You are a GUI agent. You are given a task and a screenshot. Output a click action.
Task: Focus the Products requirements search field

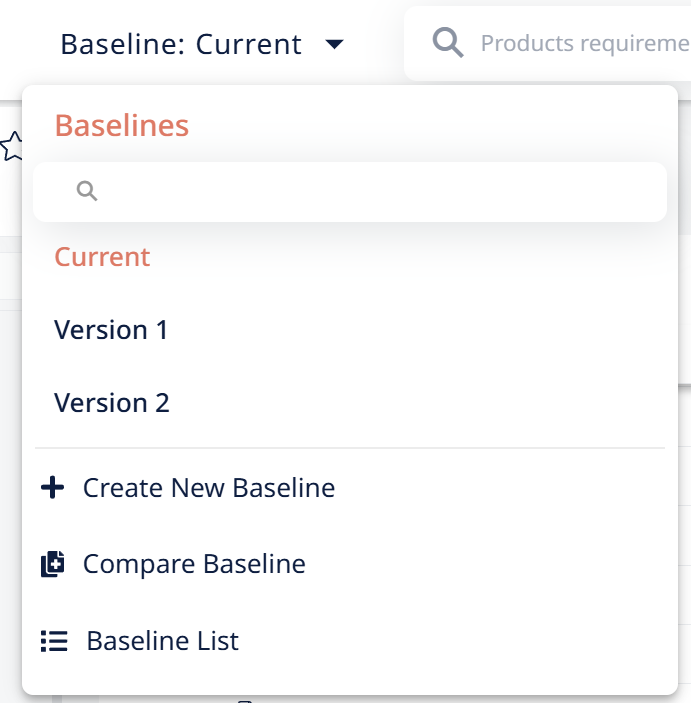[x=547, y=43]
